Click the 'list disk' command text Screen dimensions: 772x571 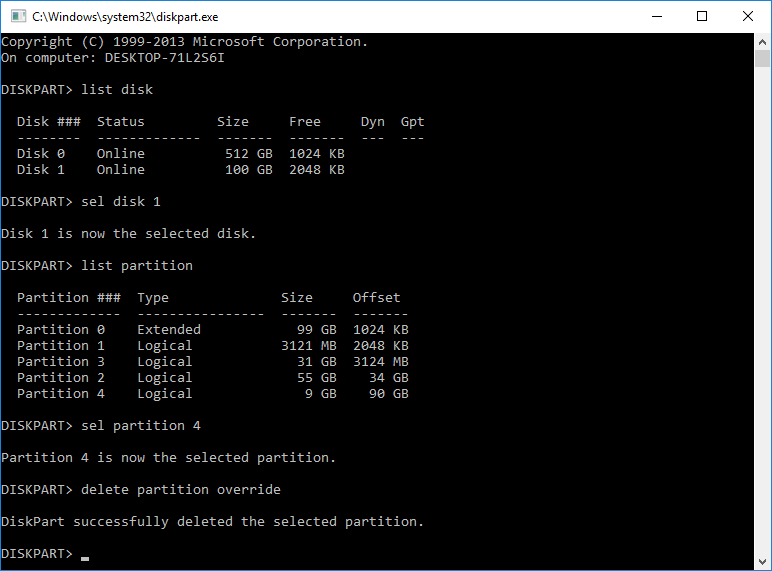[117, 90]
